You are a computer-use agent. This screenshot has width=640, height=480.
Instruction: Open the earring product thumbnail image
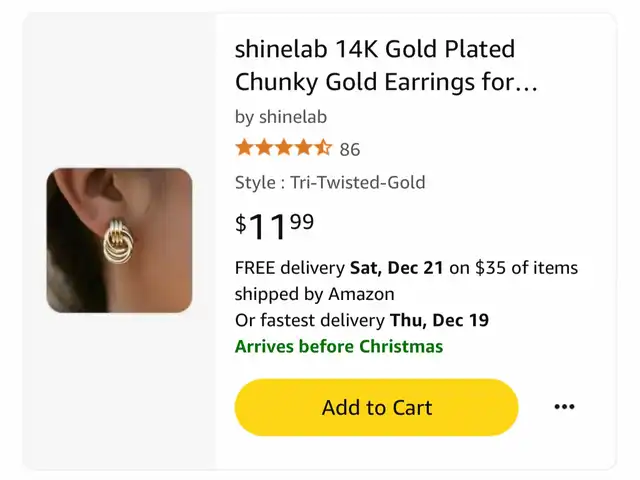(119, 240)
